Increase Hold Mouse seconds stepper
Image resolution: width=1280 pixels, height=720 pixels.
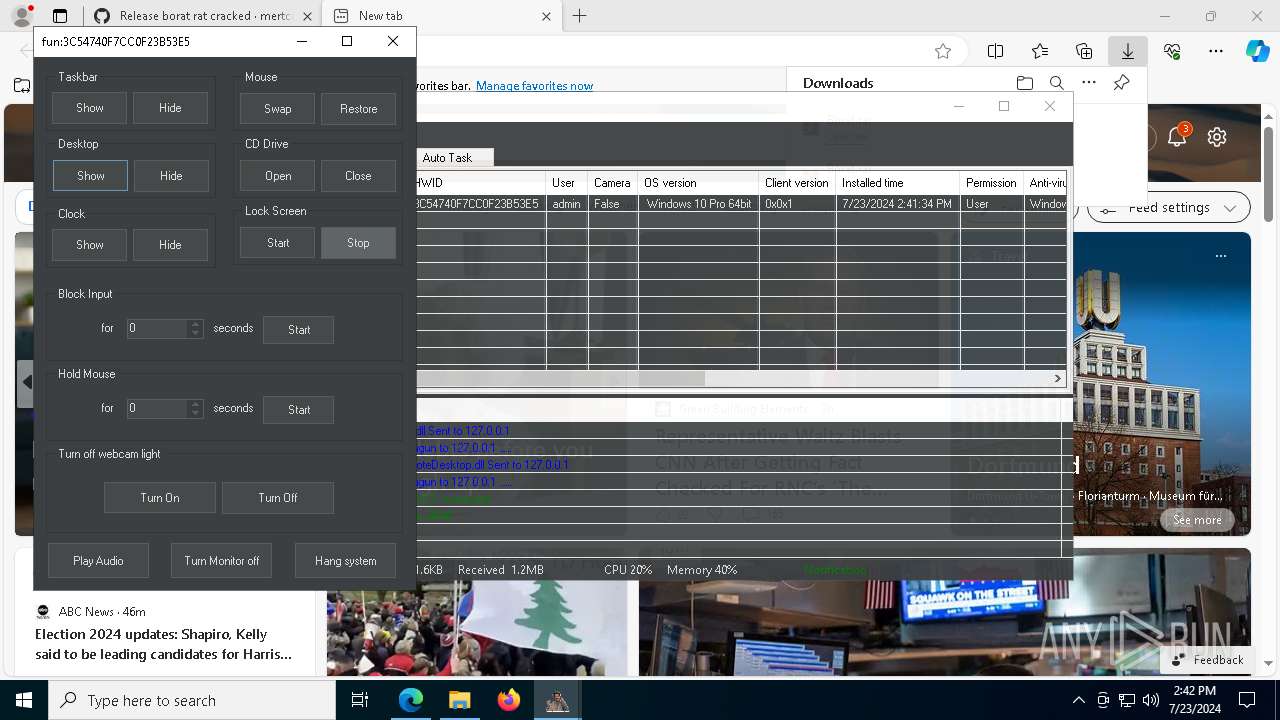point(196,404)
